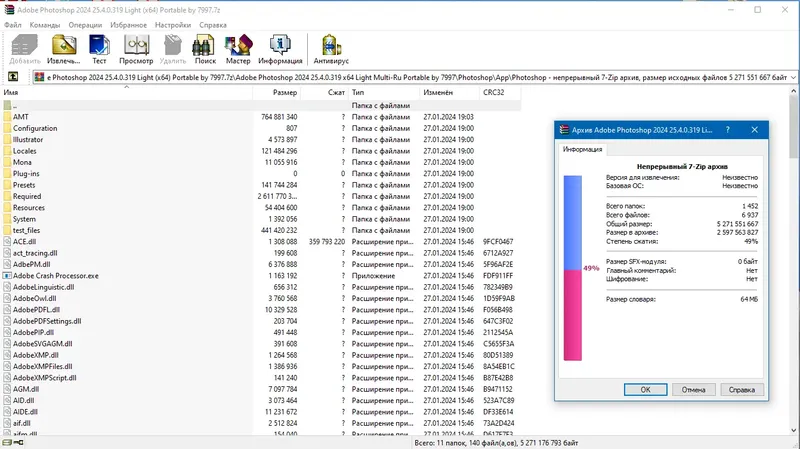Select the aif.dll file
This screenshot has height=449, width=800.
point(261,423)
